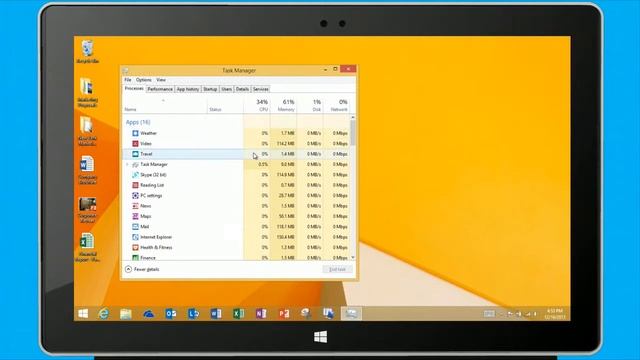Click the Mail app icon in process list
640x360 pixels.
135,227
